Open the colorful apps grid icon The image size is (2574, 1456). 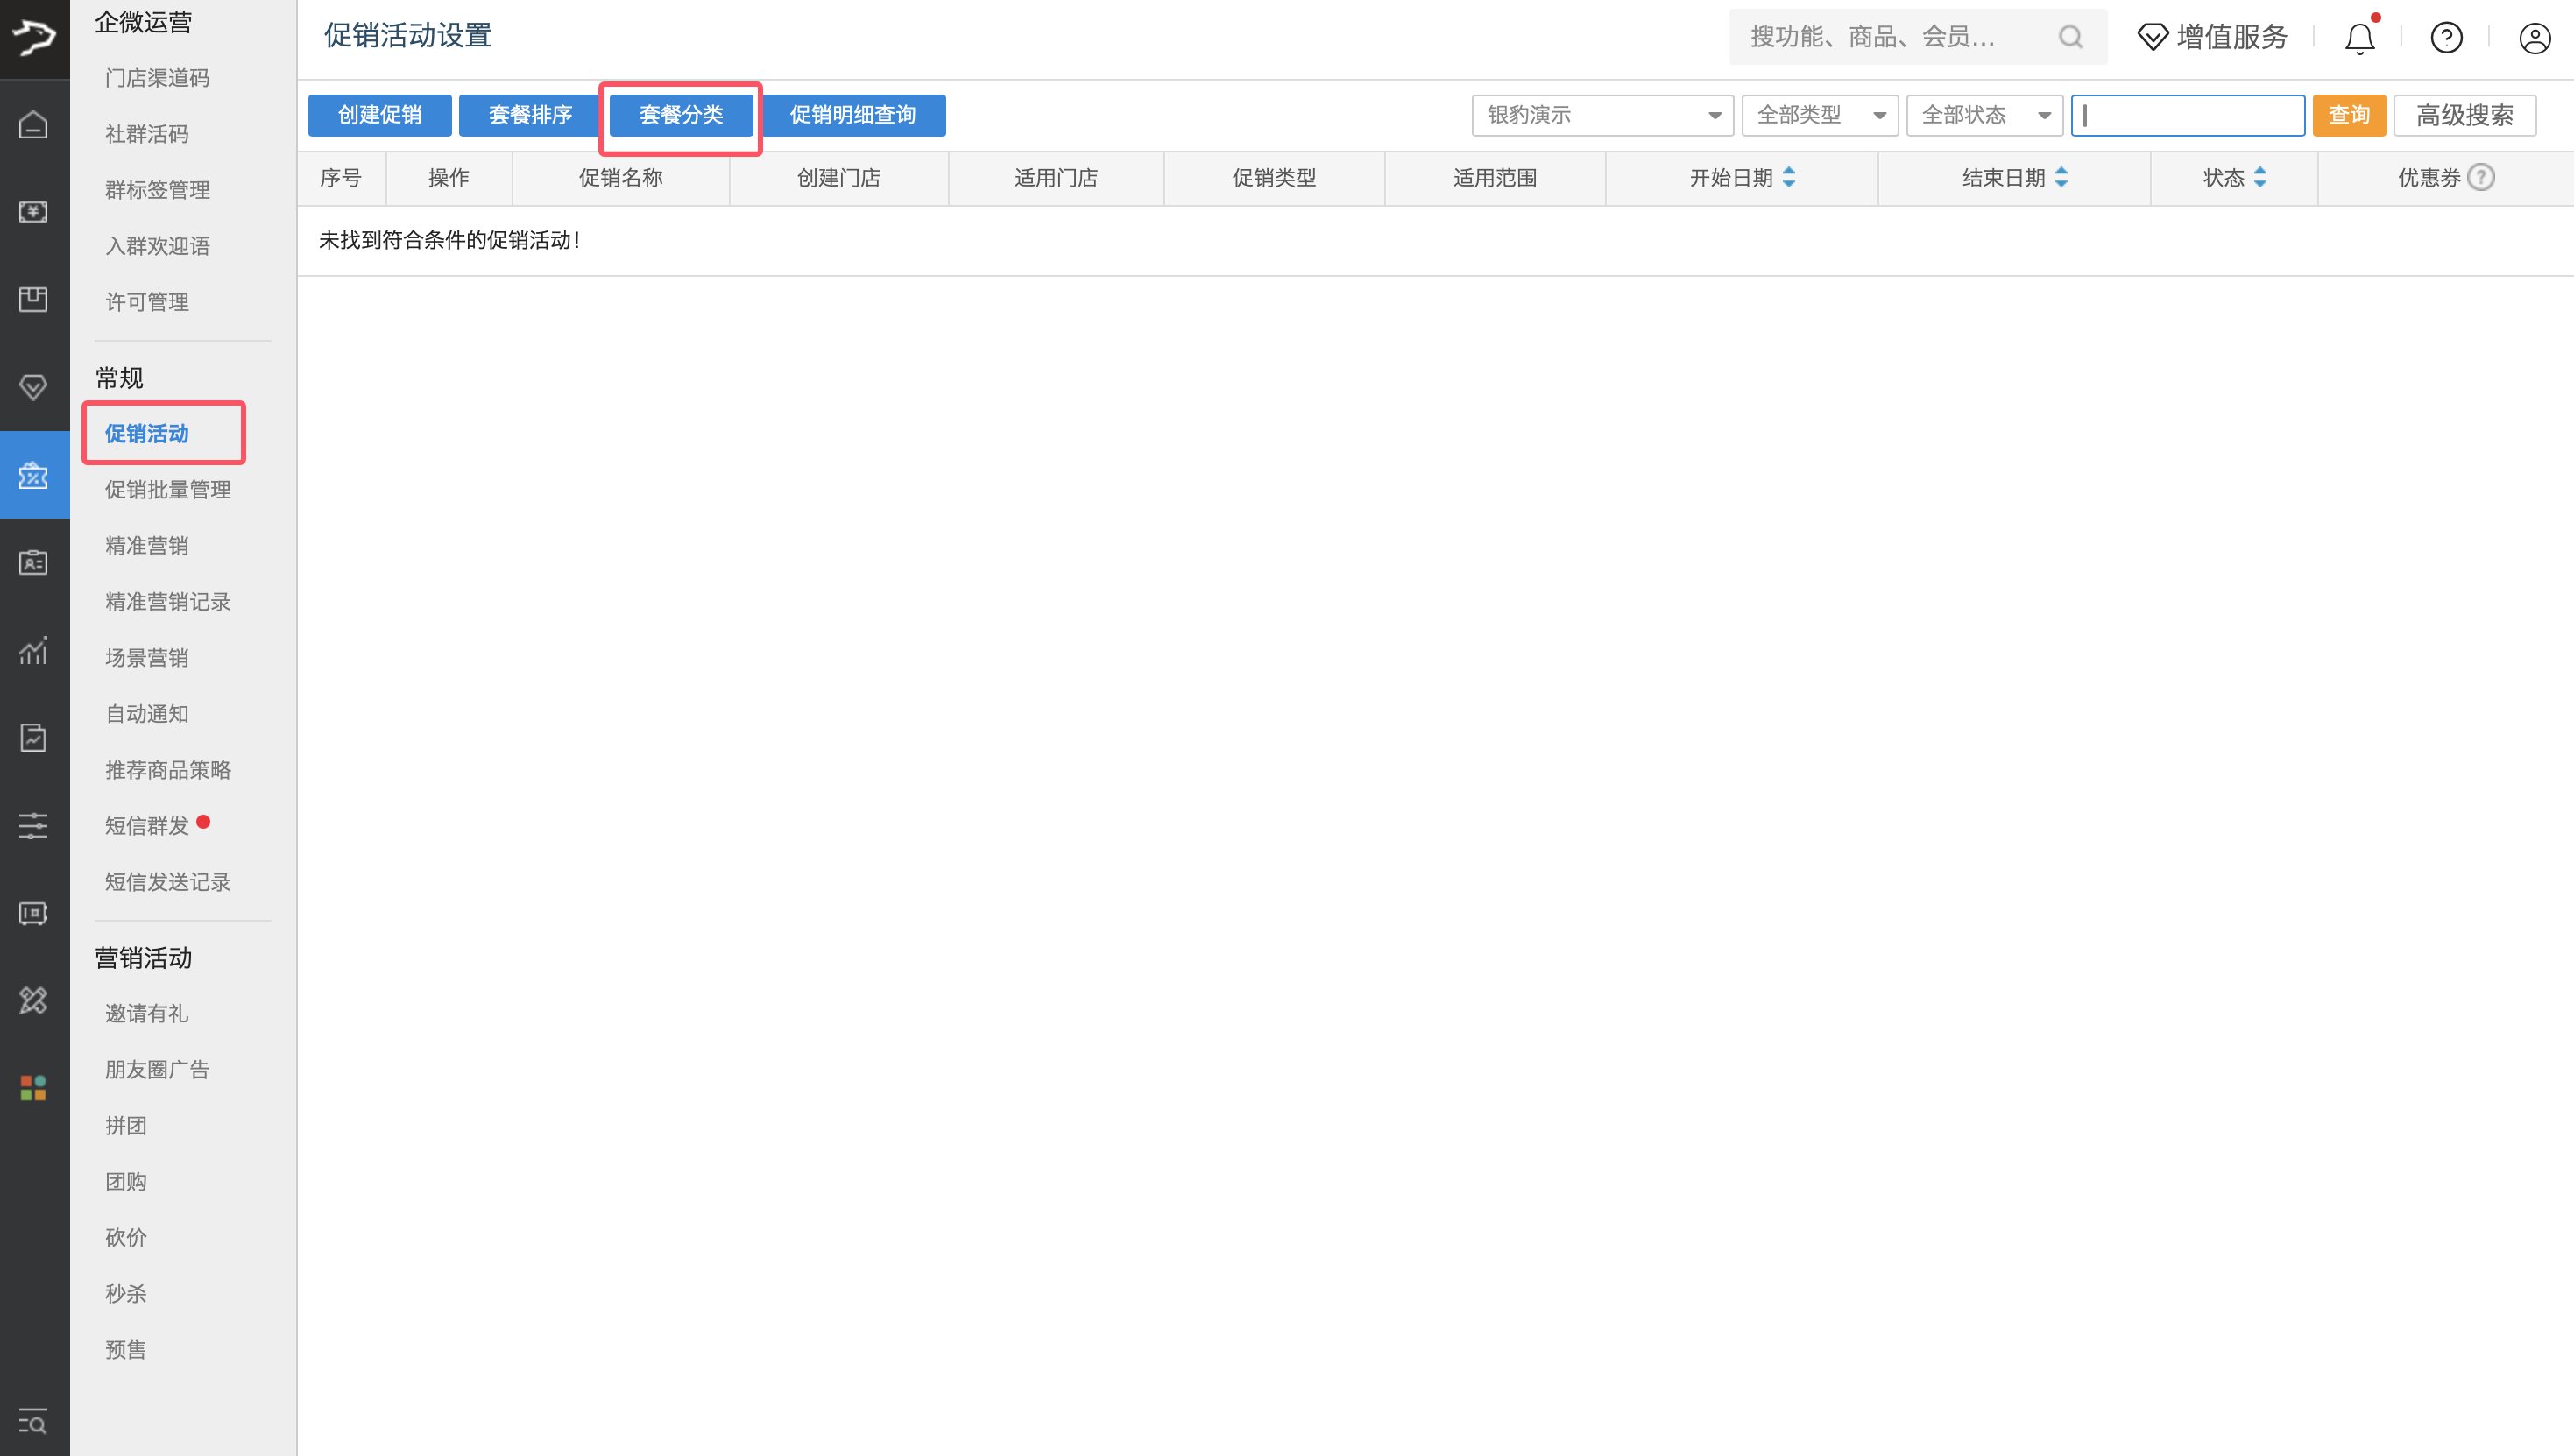pos(33,1088)
